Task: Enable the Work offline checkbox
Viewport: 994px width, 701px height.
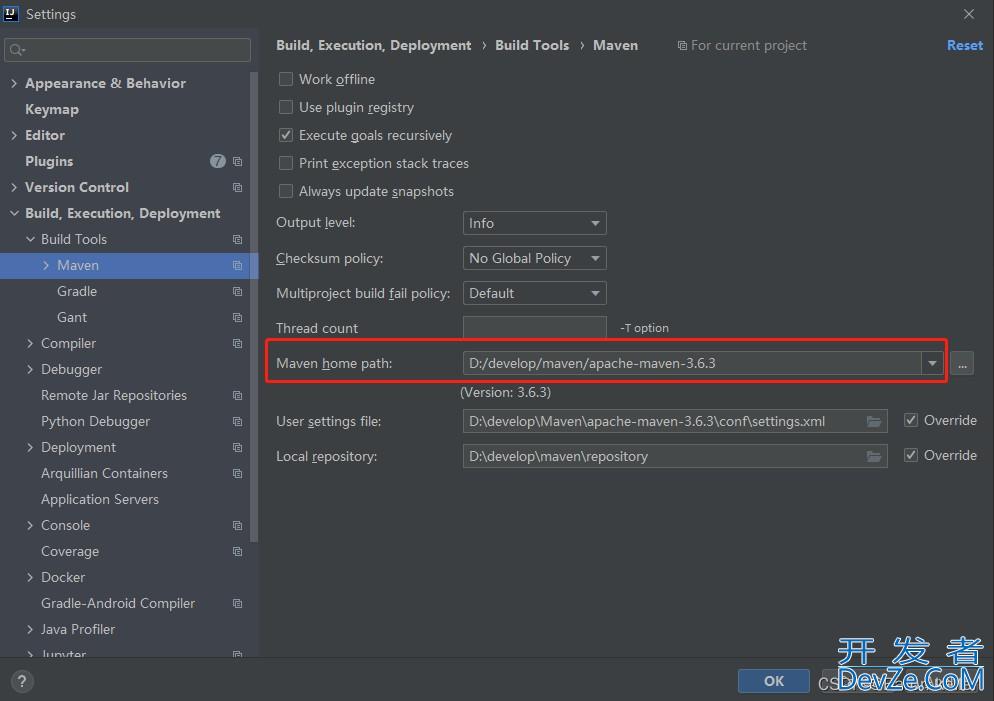Action: pyautogui.click(x=286, y=79)
